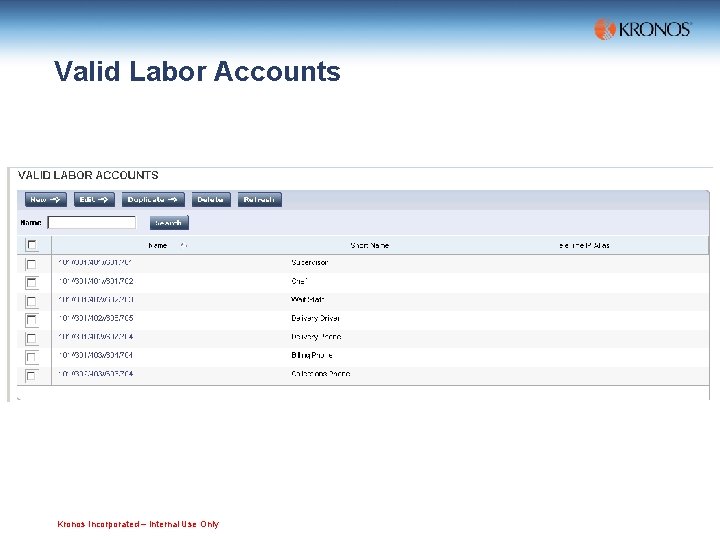Check the box for the Supervisor row

coord(31,264)
